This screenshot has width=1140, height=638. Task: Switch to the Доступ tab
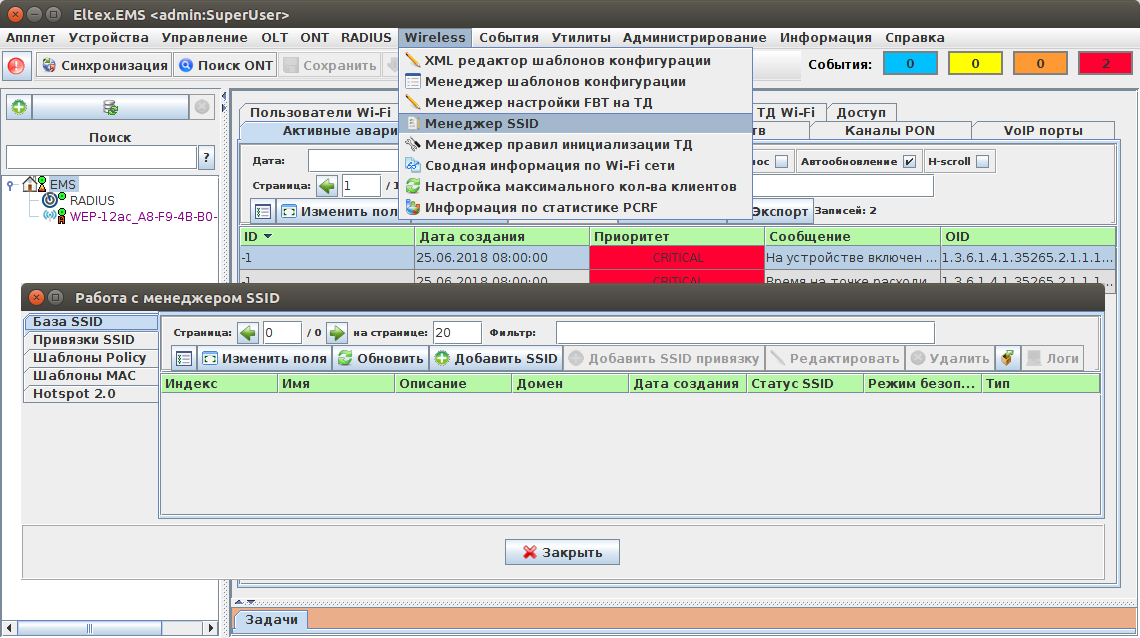[x=861, y=113]
